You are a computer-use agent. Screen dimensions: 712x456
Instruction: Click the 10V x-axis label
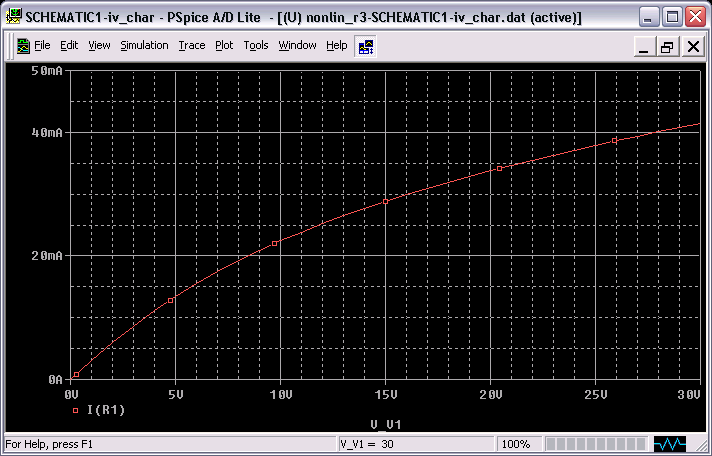pos(281,394)
